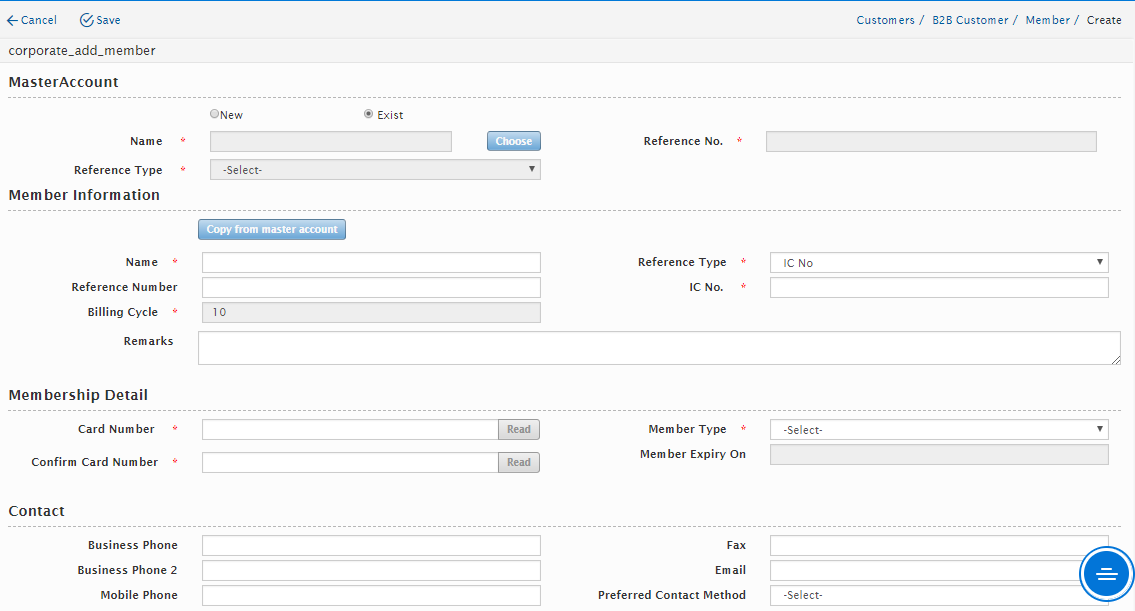
Task: Click the Remarks text area
Action: [x=659, y=348]
